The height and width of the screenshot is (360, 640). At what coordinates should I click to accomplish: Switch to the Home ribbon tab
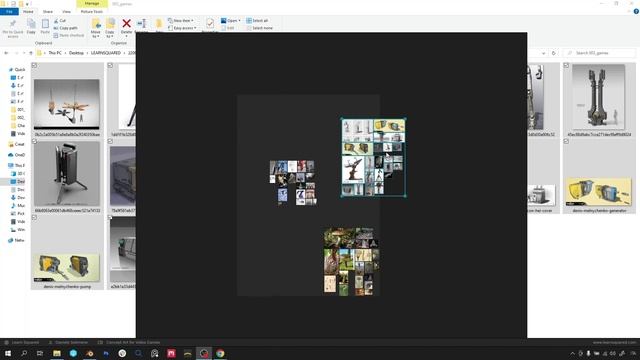point(28,11)
